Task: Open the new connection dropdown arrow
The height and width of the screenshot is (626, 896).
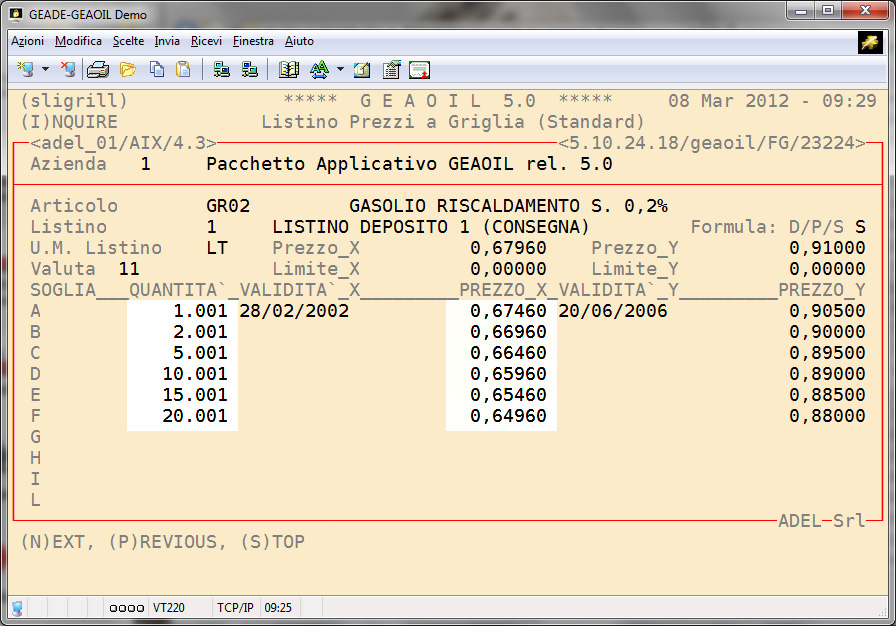Action: pyautogui.click(x=46, y=70)
